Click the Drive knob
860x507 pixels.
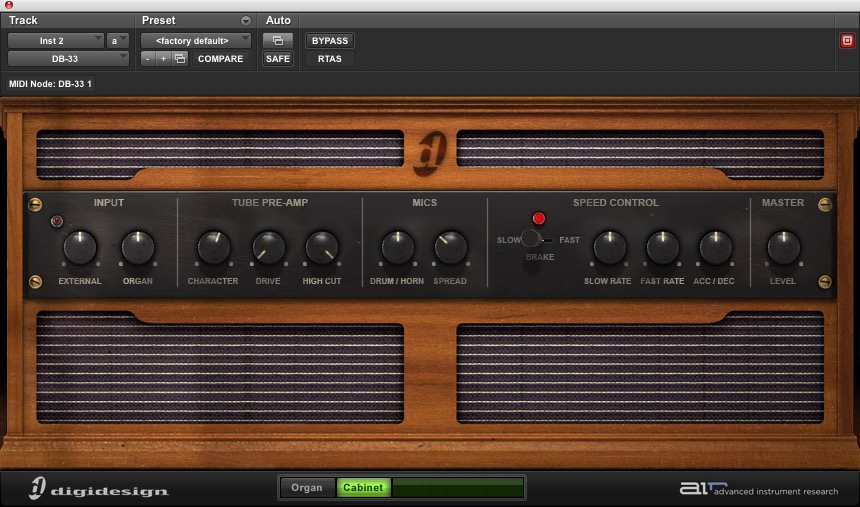[x=269, y=247]
